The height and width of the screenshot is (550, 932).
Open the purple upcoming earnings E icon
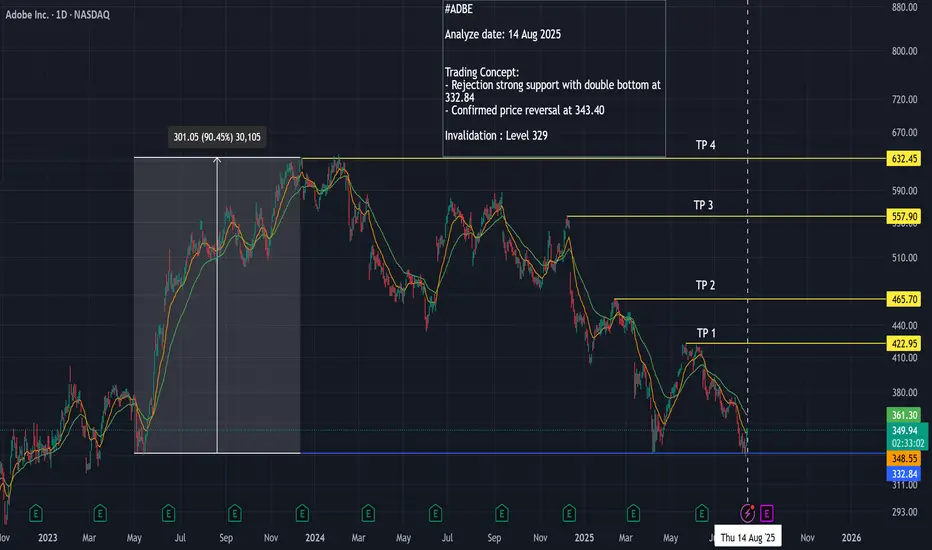(767, 513)
